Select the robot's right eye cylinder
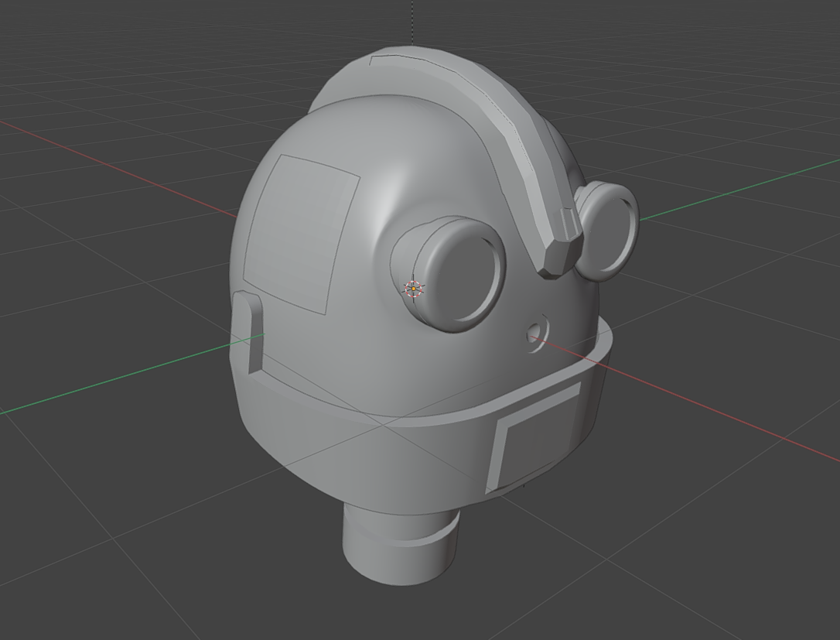 coord(607,230)
